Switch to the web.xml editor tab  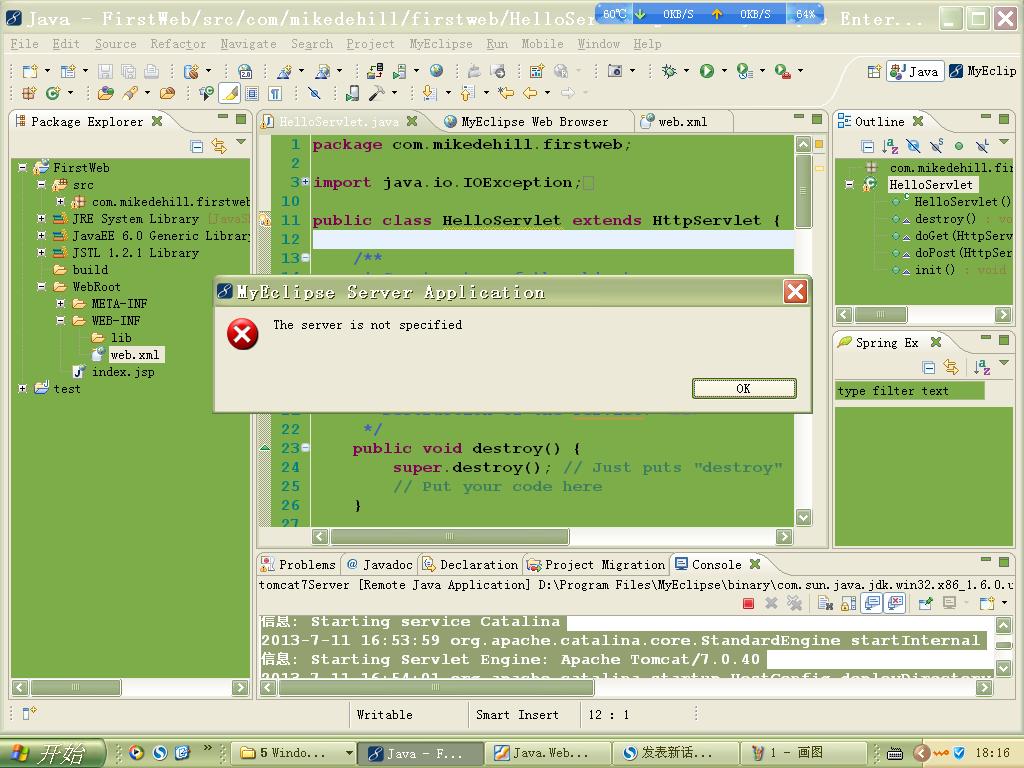tap(682, 121)
